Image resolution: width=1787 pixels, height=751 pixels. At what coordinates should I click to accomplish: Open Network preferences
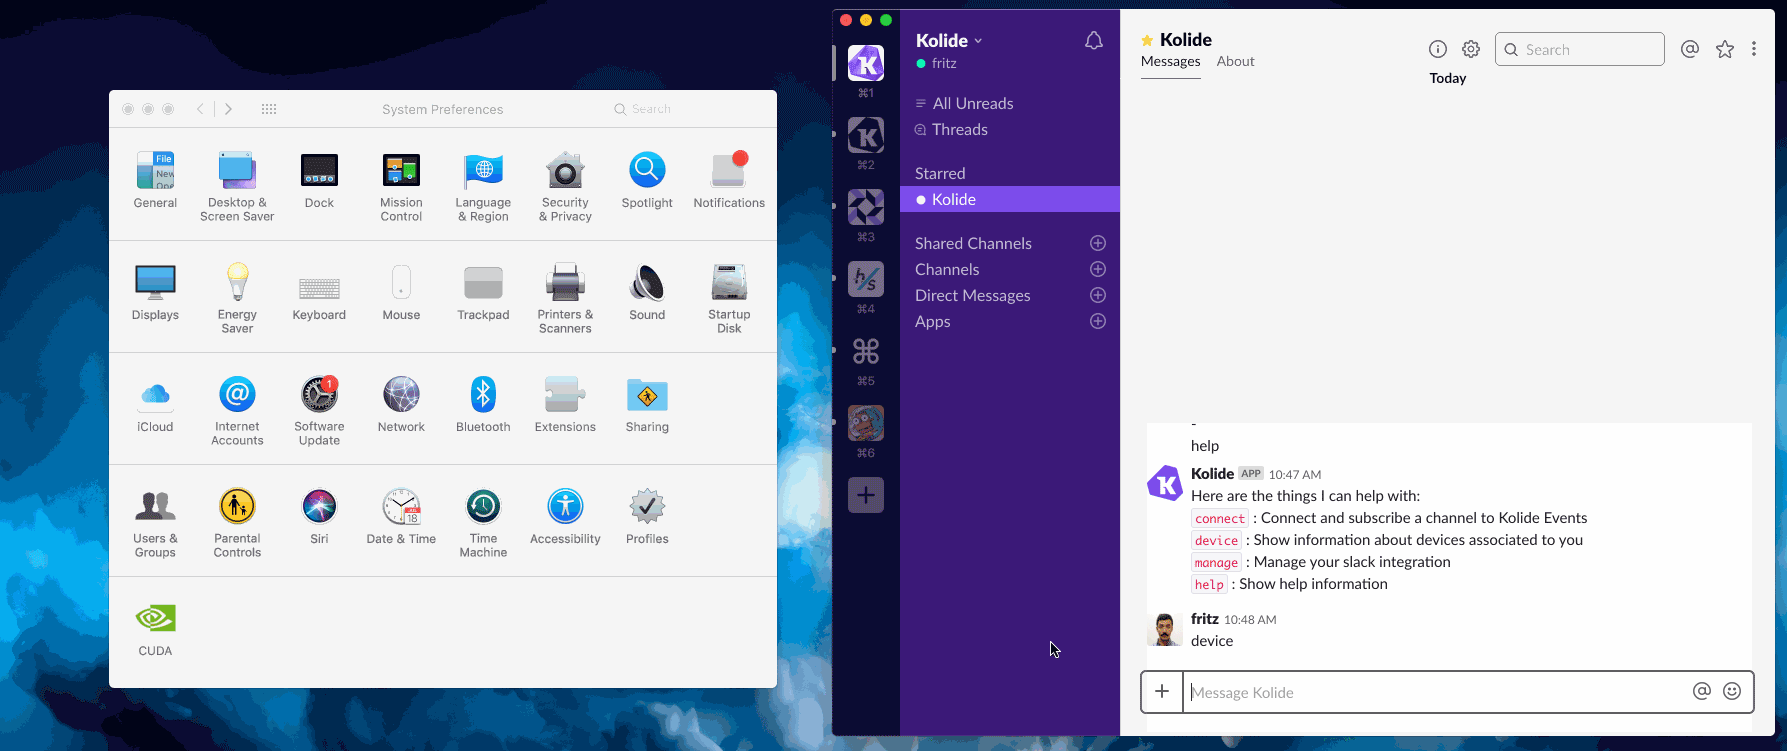point(401,405)
